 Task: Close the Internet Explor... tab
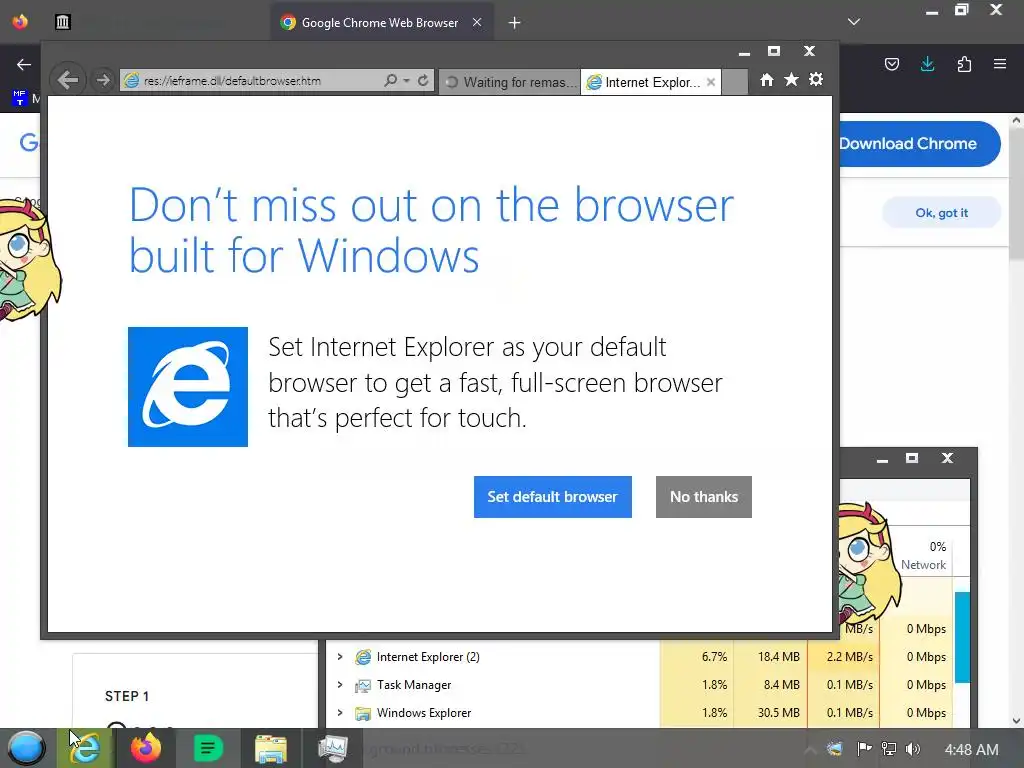click(711, 82)
